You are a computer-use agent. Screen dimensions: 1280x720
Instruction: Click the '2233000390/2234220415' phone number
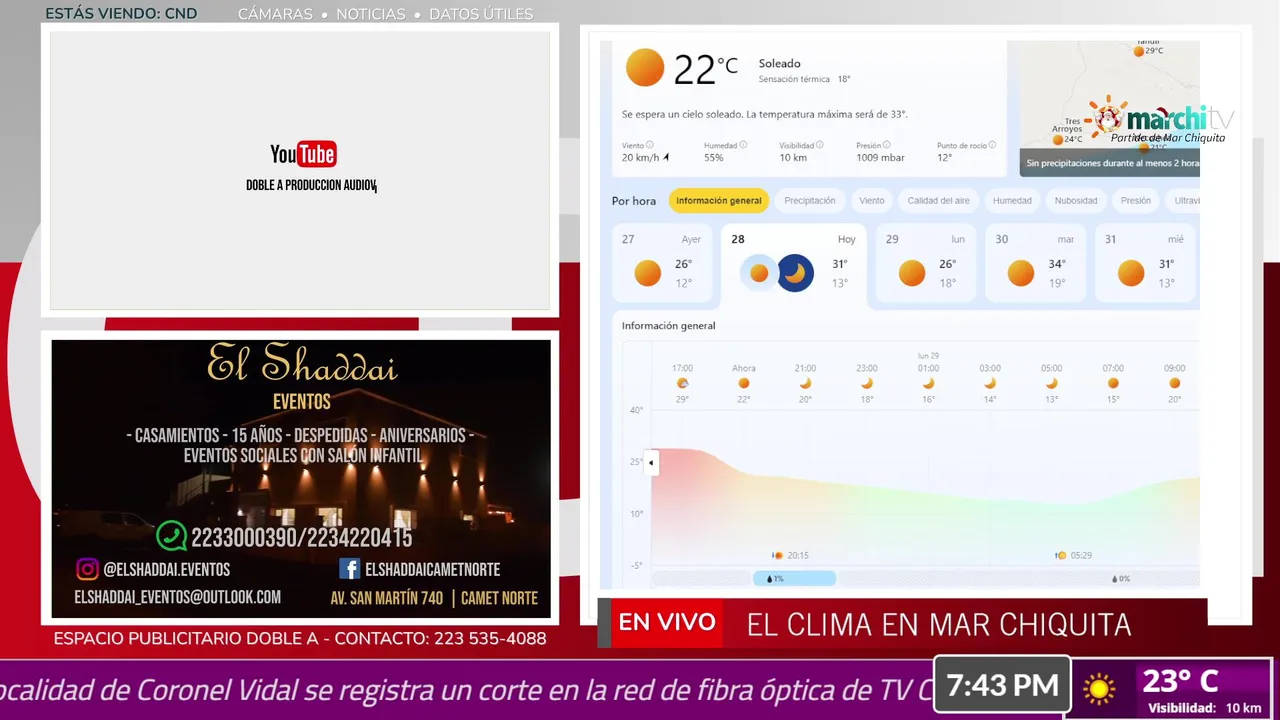click(x=301, y=538)
